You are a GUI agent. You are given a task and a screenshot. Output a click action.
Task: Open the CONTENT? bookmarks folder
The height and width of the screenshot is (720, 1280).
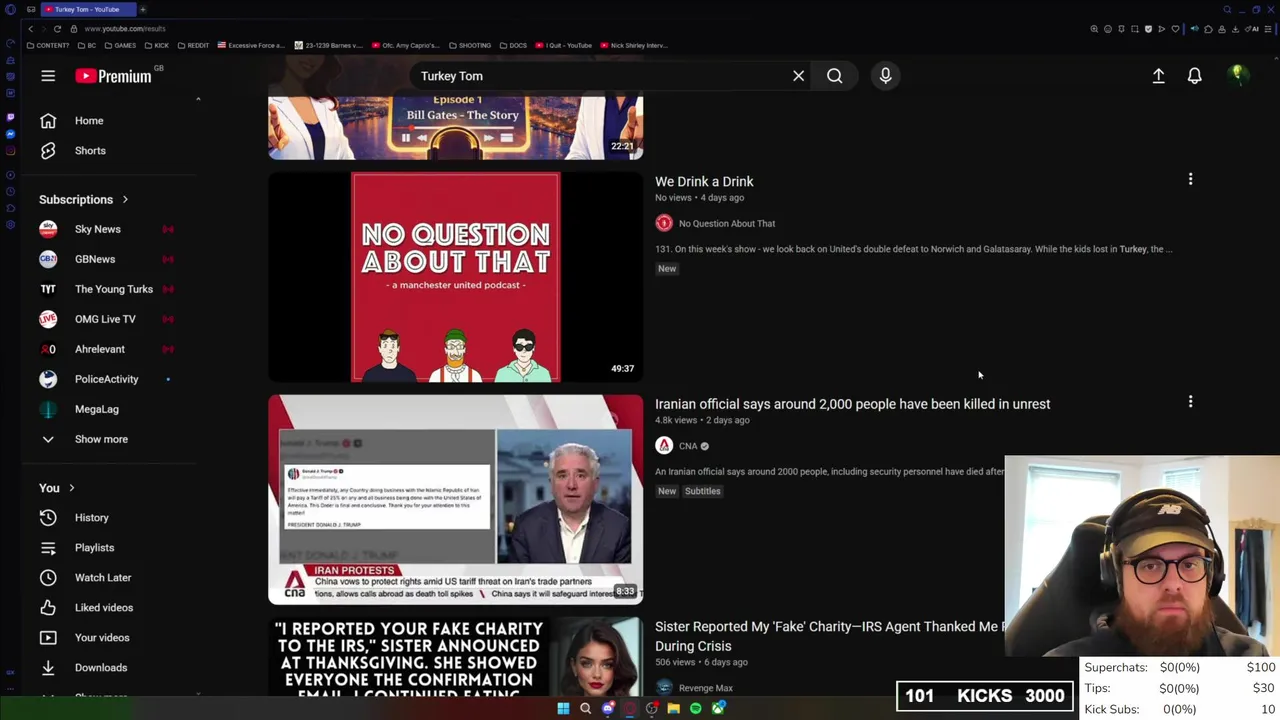click(x=48, y=45)
